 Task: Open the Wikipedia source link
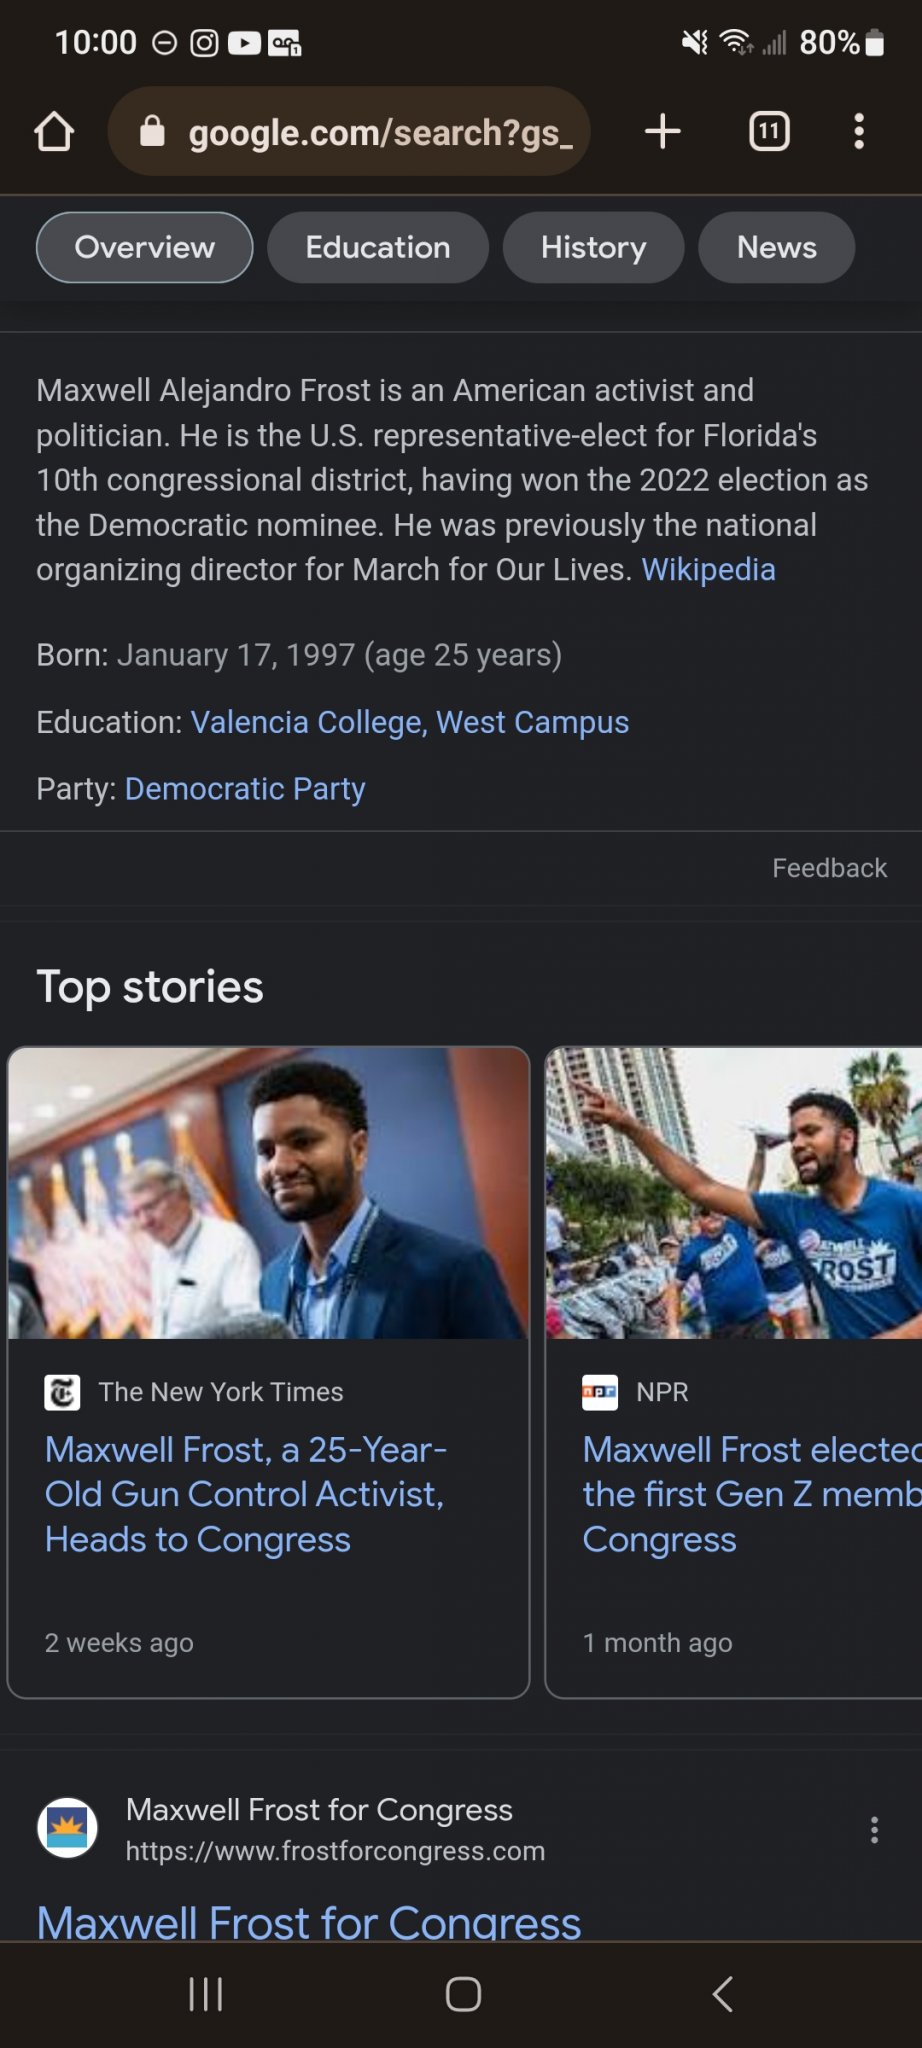click(708, 570)
